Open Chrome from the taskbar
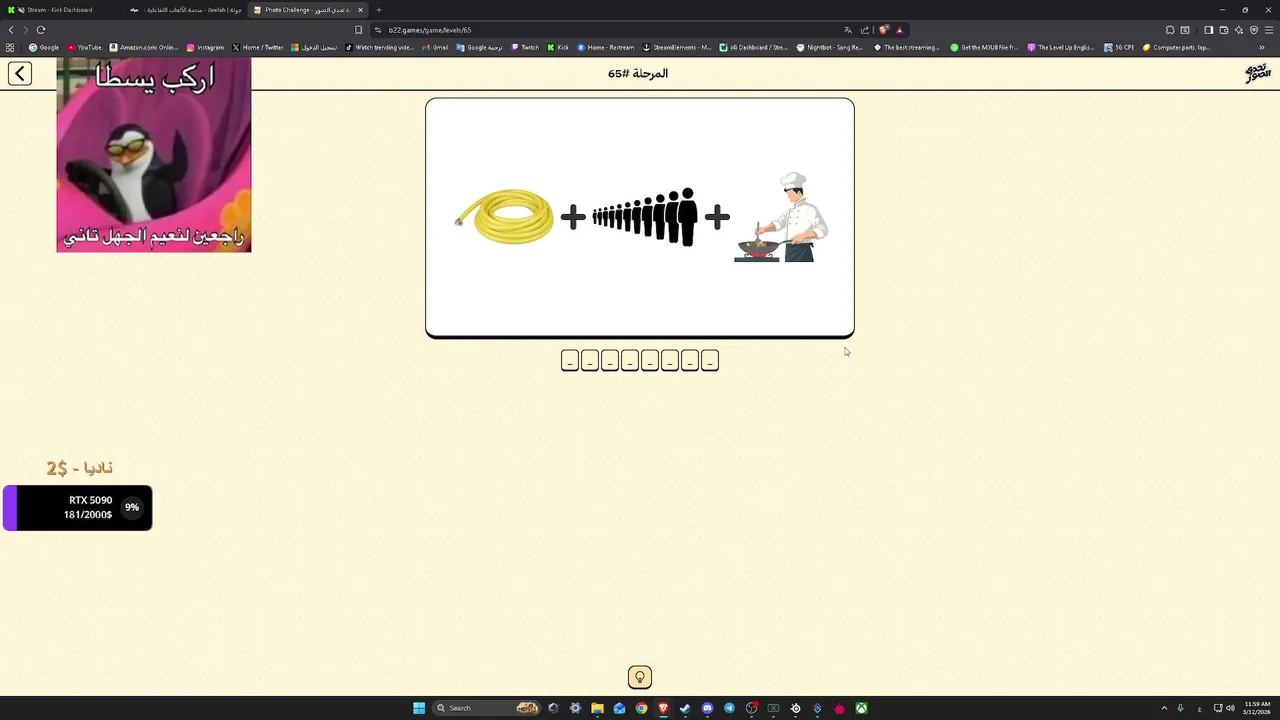1280x720 pixels. [x=641, y=708]
